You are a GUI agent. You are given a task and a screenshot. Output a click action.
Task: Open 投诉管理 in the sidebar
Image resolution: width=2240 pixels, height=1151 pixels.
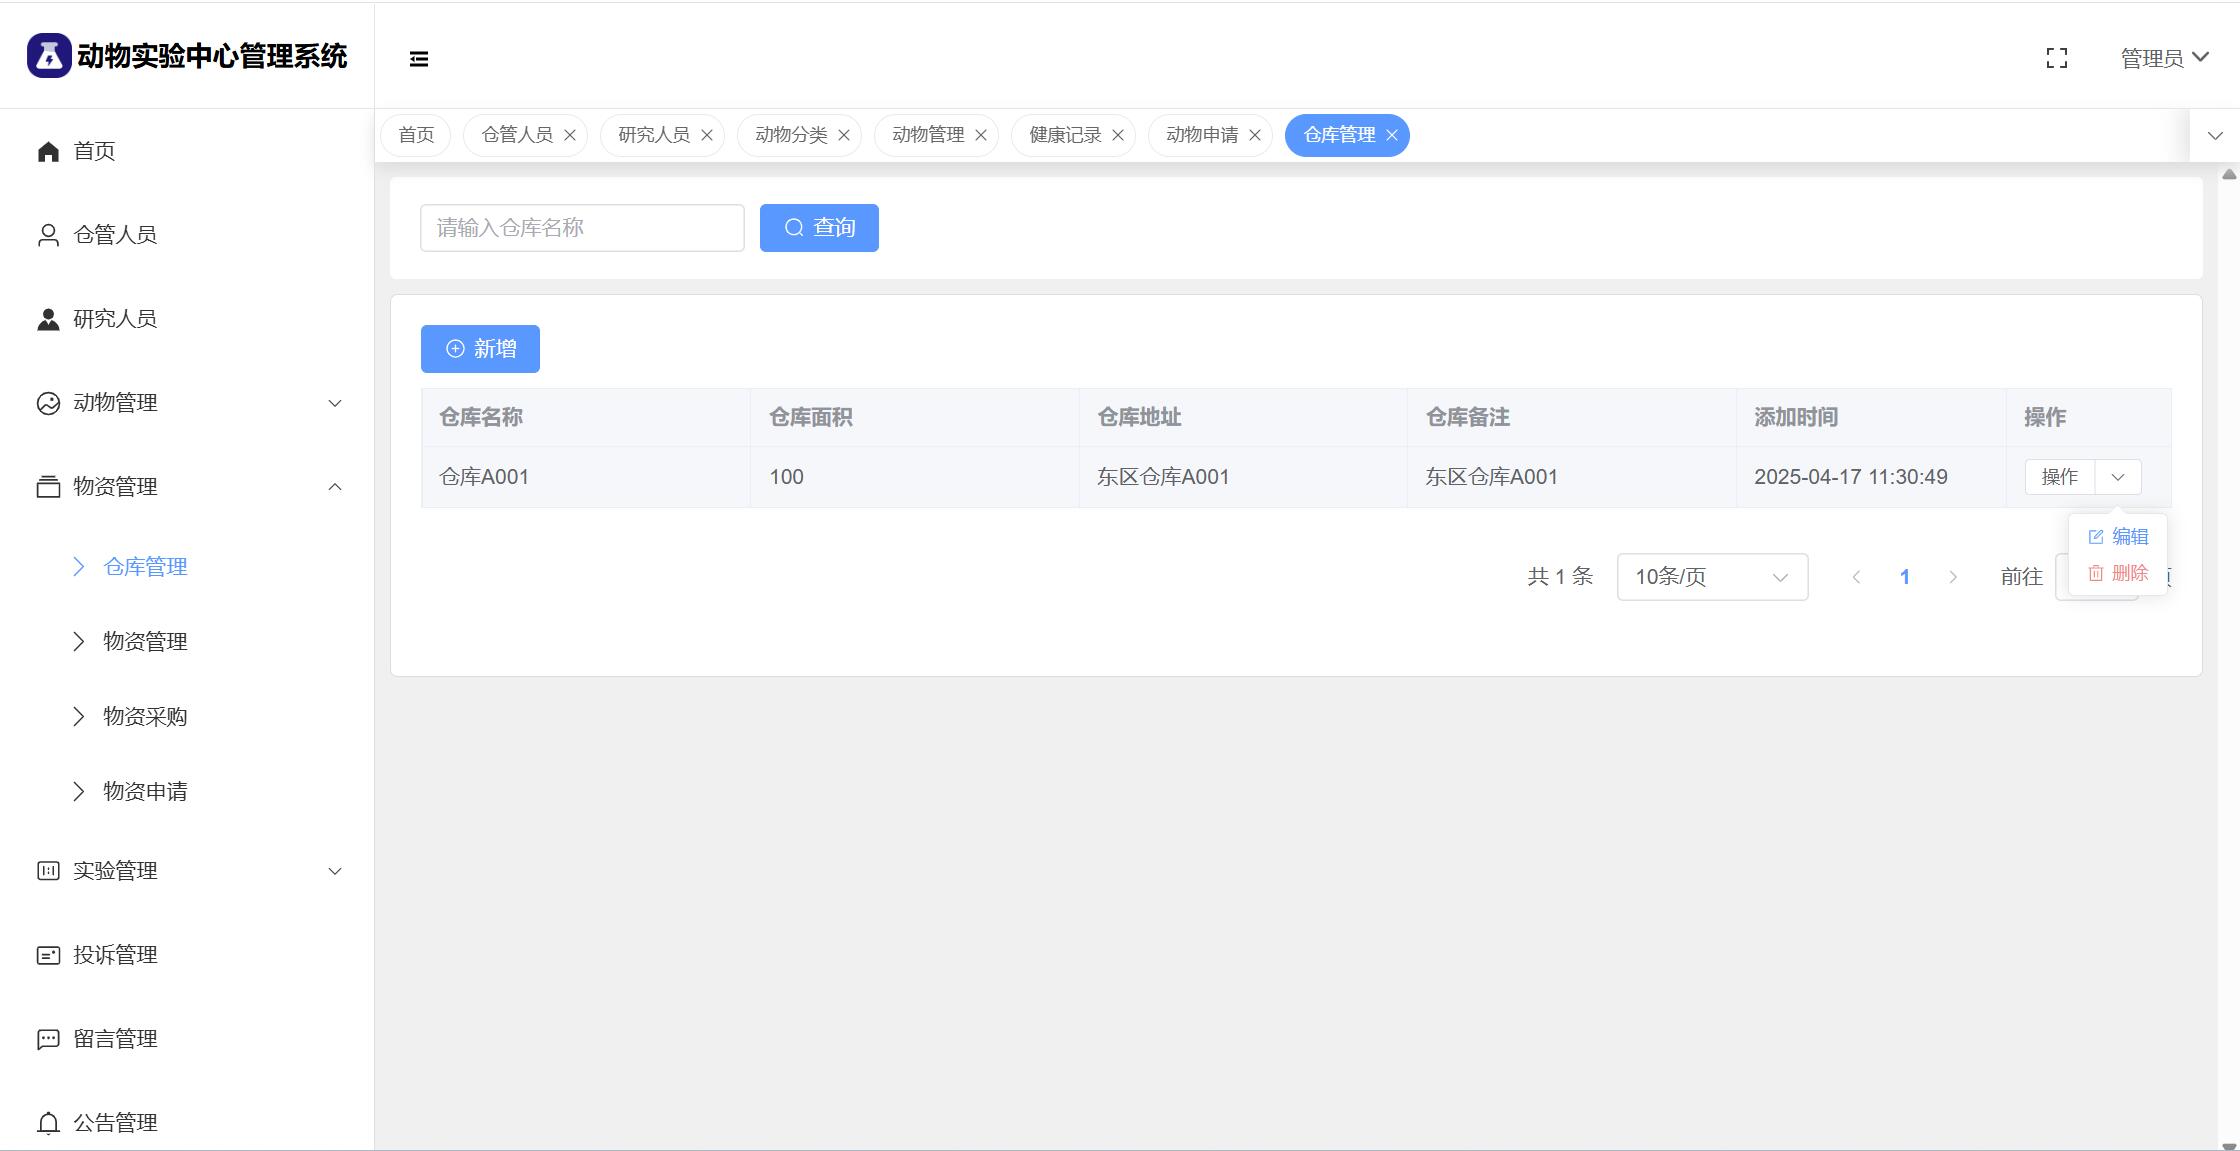pos(114,955)
